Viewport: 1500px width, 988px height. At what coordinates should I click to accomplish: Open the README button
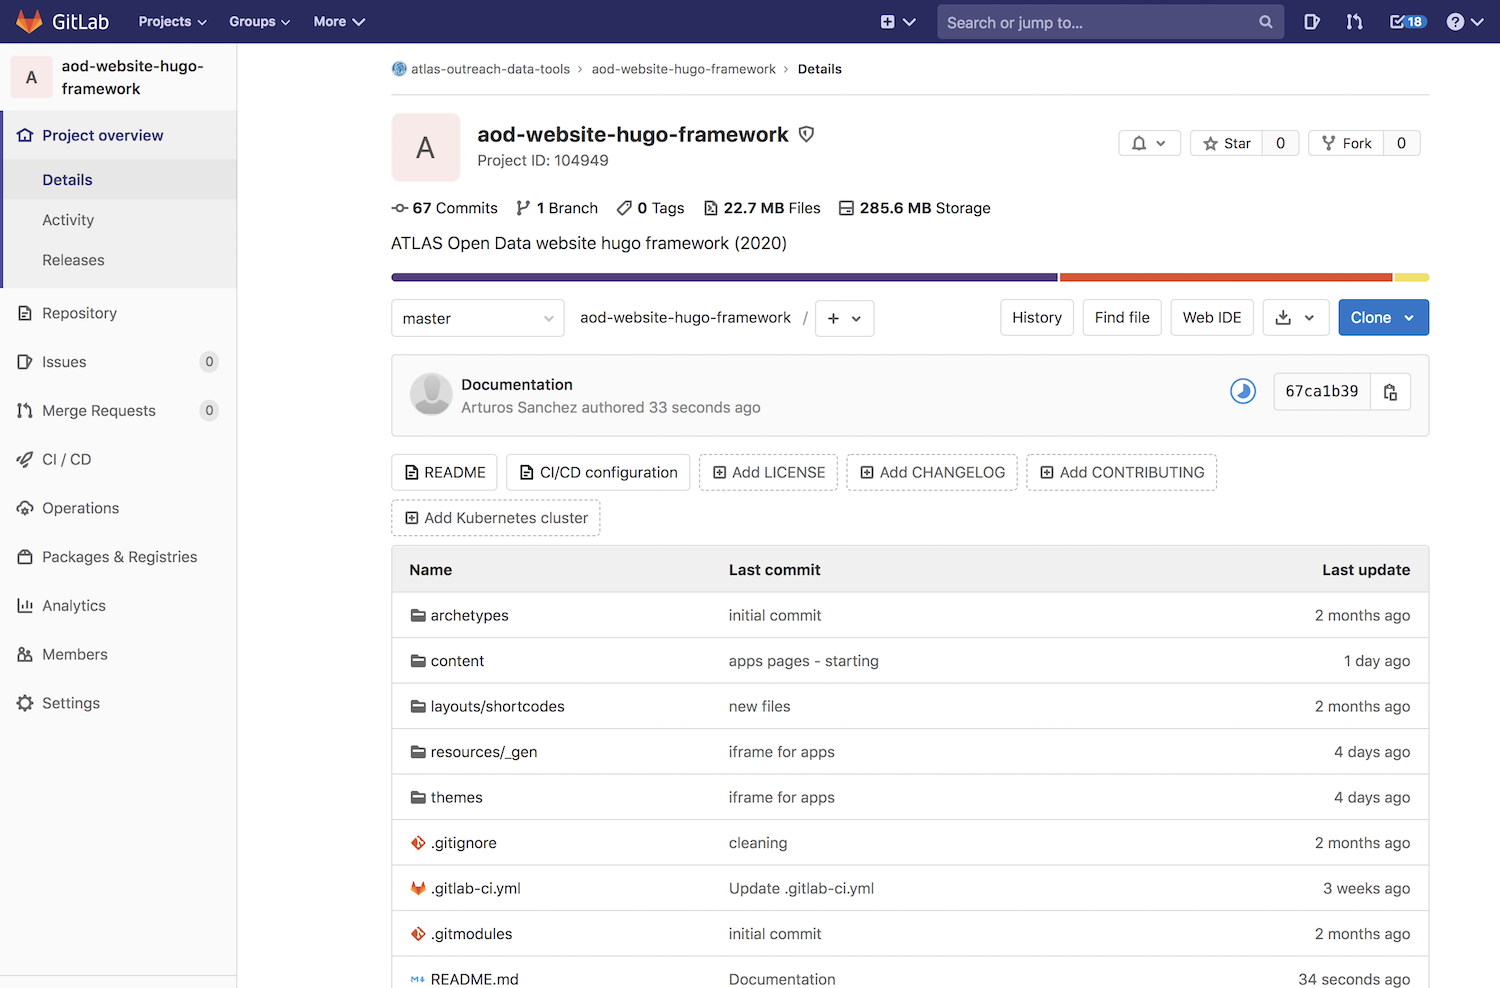tap(445, 472)
